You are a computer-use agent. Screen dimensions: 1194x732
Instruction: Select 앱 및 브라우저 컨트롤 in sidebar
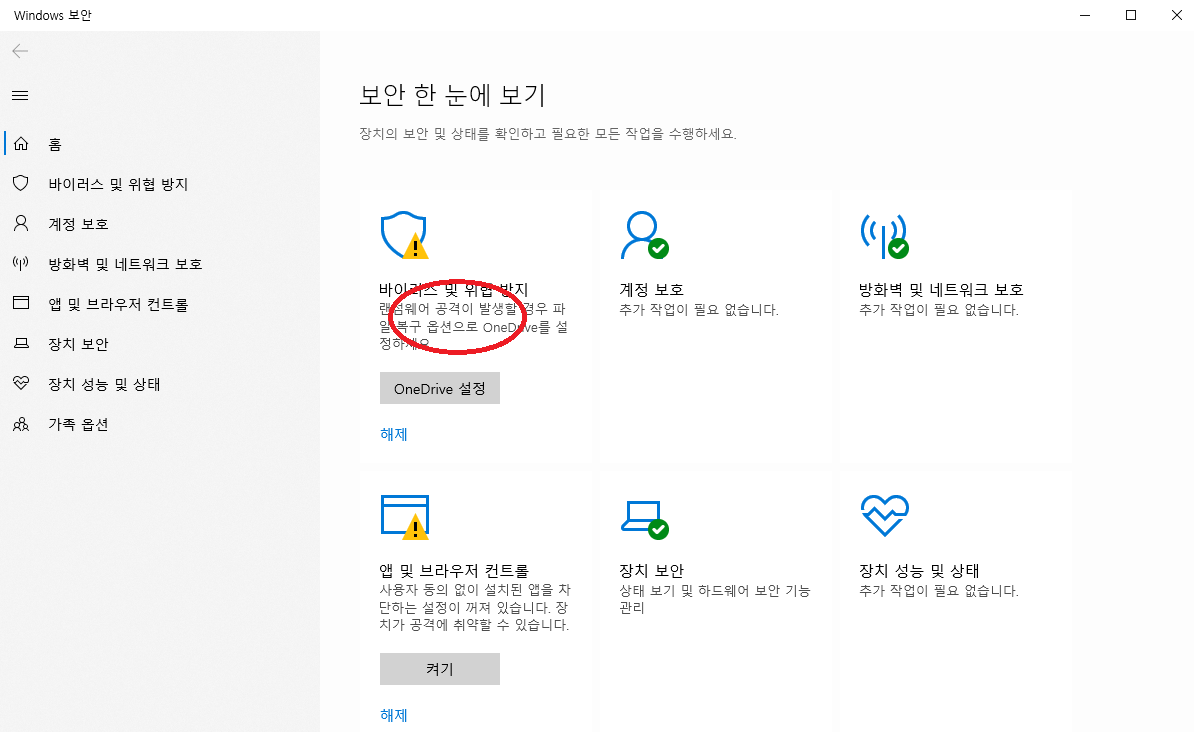click(x=118, y=304)
